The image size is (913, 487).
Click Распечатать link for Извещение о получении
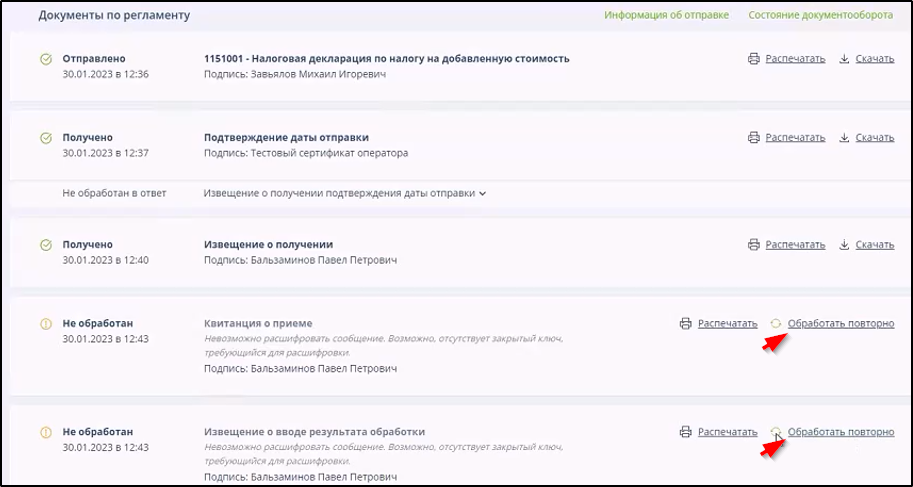coord(795,245)
